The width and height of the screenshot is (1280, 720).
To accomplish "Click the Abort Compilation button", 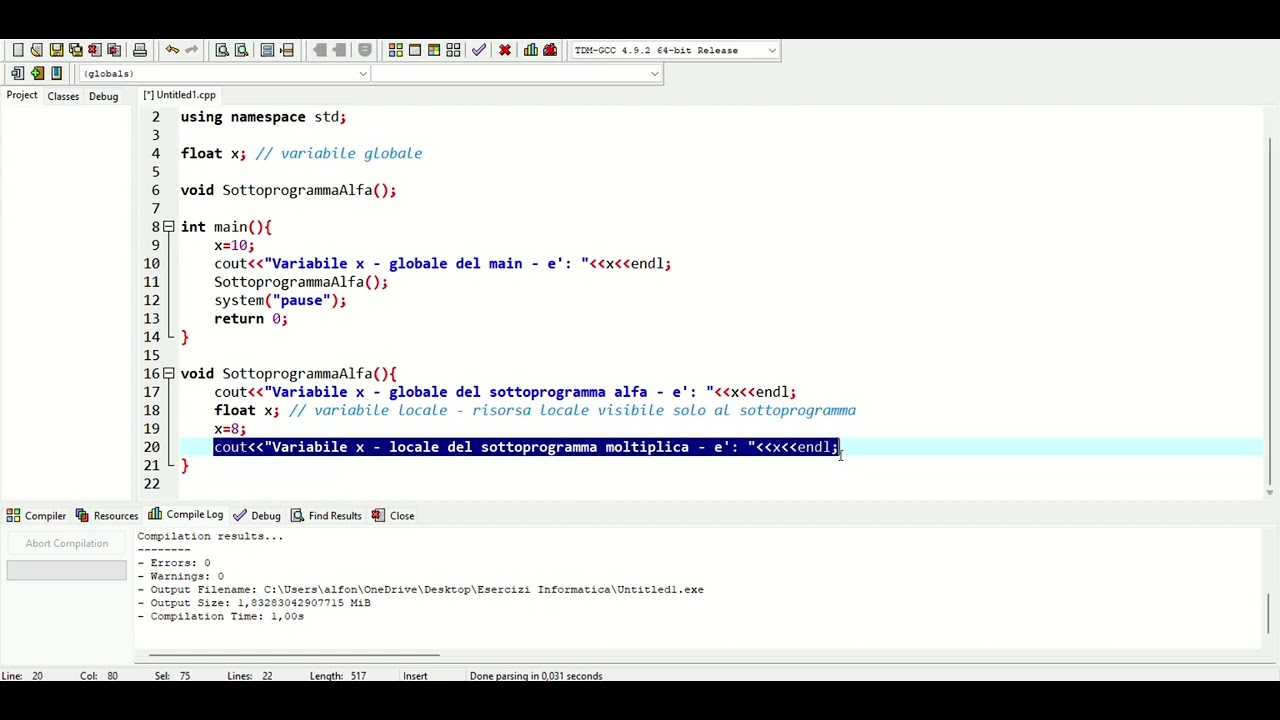I will pos(67,543).
